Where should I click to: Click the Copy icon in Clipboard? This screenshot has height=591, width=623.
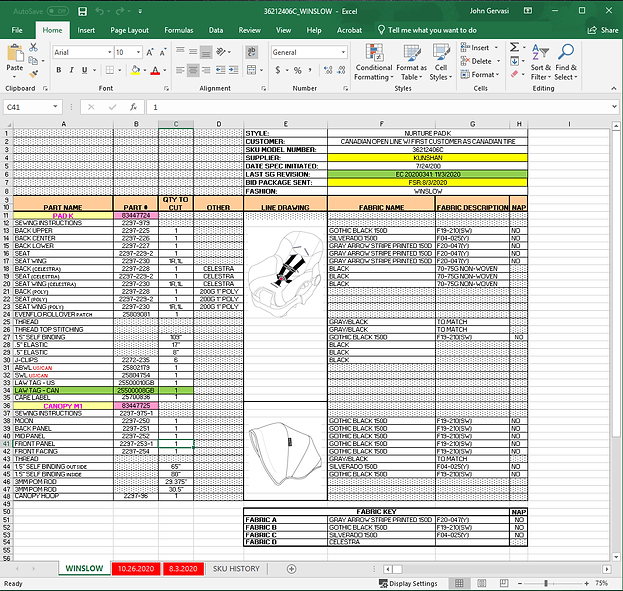click(x=33, y=61)
